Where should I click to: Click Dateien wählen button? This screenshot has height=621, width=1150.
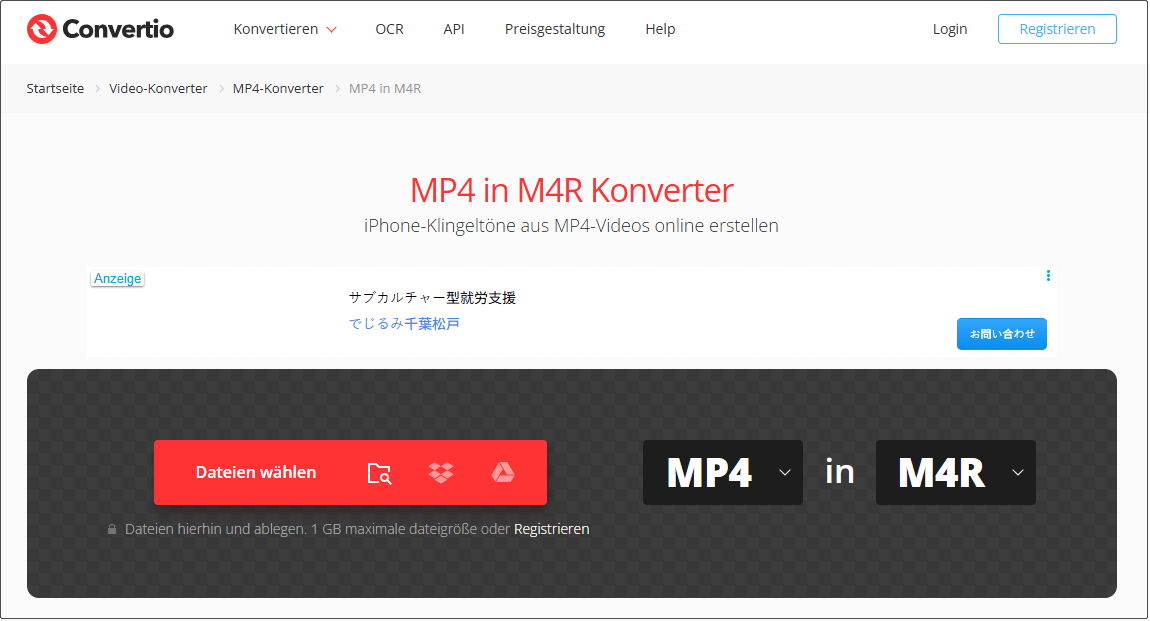pos(256,473)
